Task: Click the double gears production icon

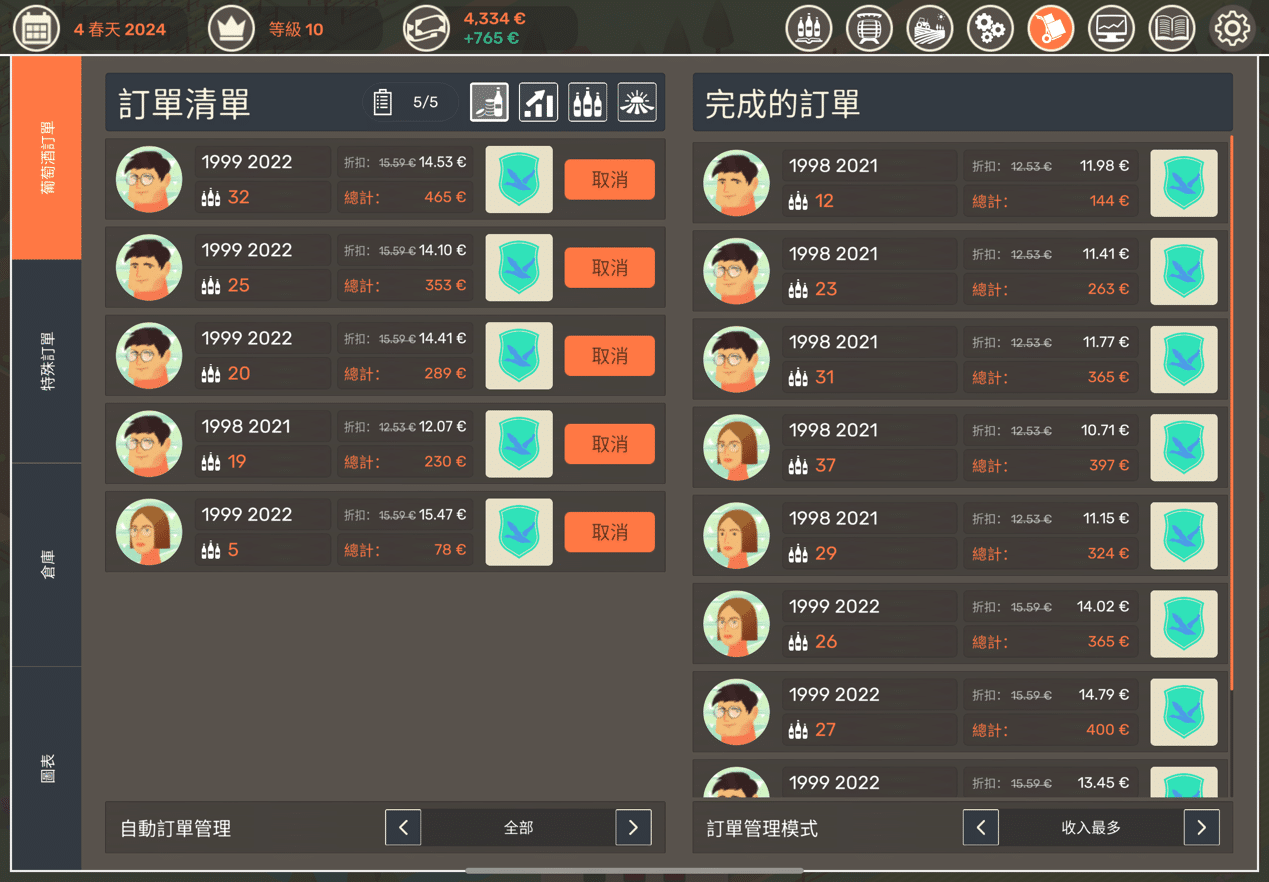Action: (x=990, y=29)
